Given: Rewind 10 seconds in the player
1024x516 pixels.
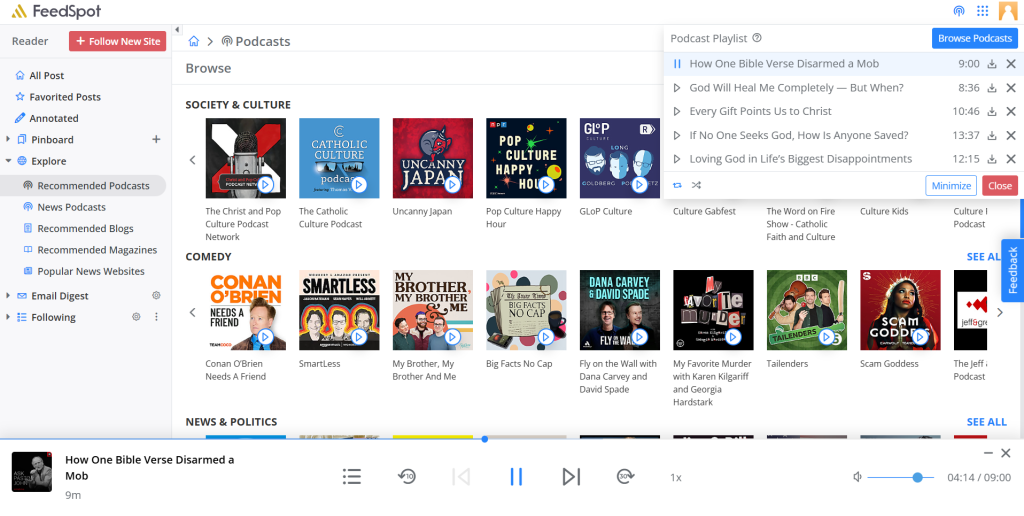Looking at the screenshot, I should pos(407,477).
